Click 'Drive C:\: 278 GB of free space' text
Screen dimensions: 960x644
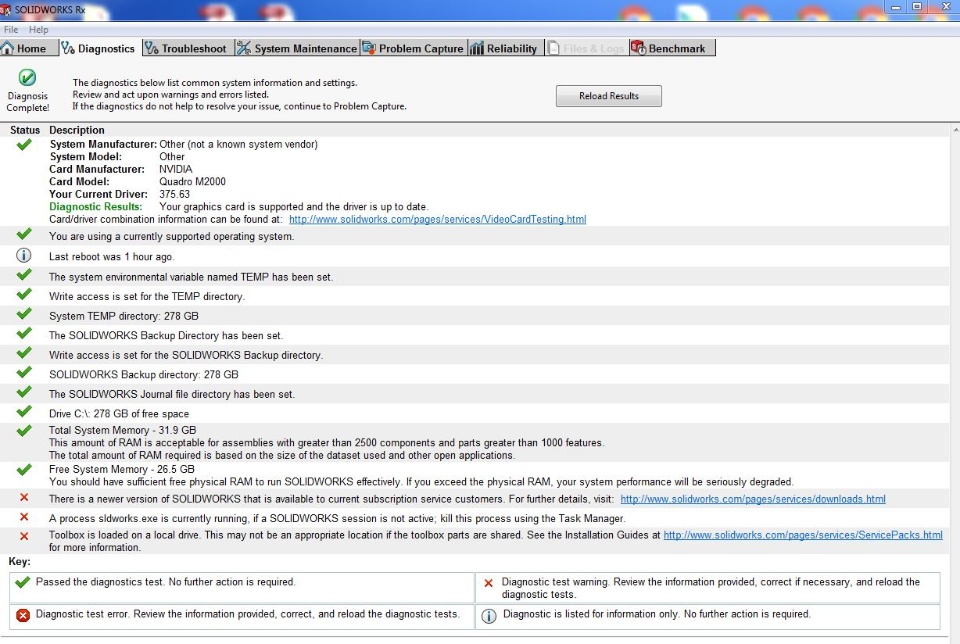point(119,414)
